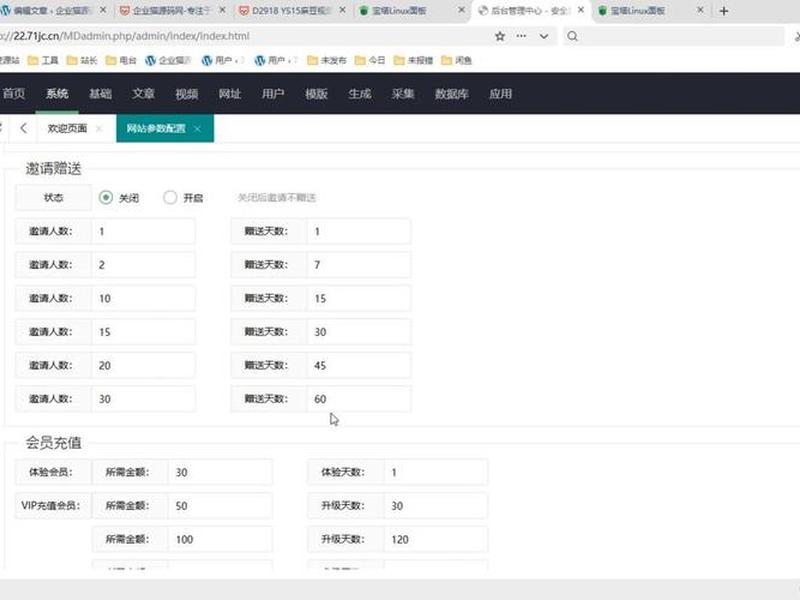Click the left chevron to scroll page tabs
The height and width of the screenshot is (600, 800).
click(x=23, y=128)
